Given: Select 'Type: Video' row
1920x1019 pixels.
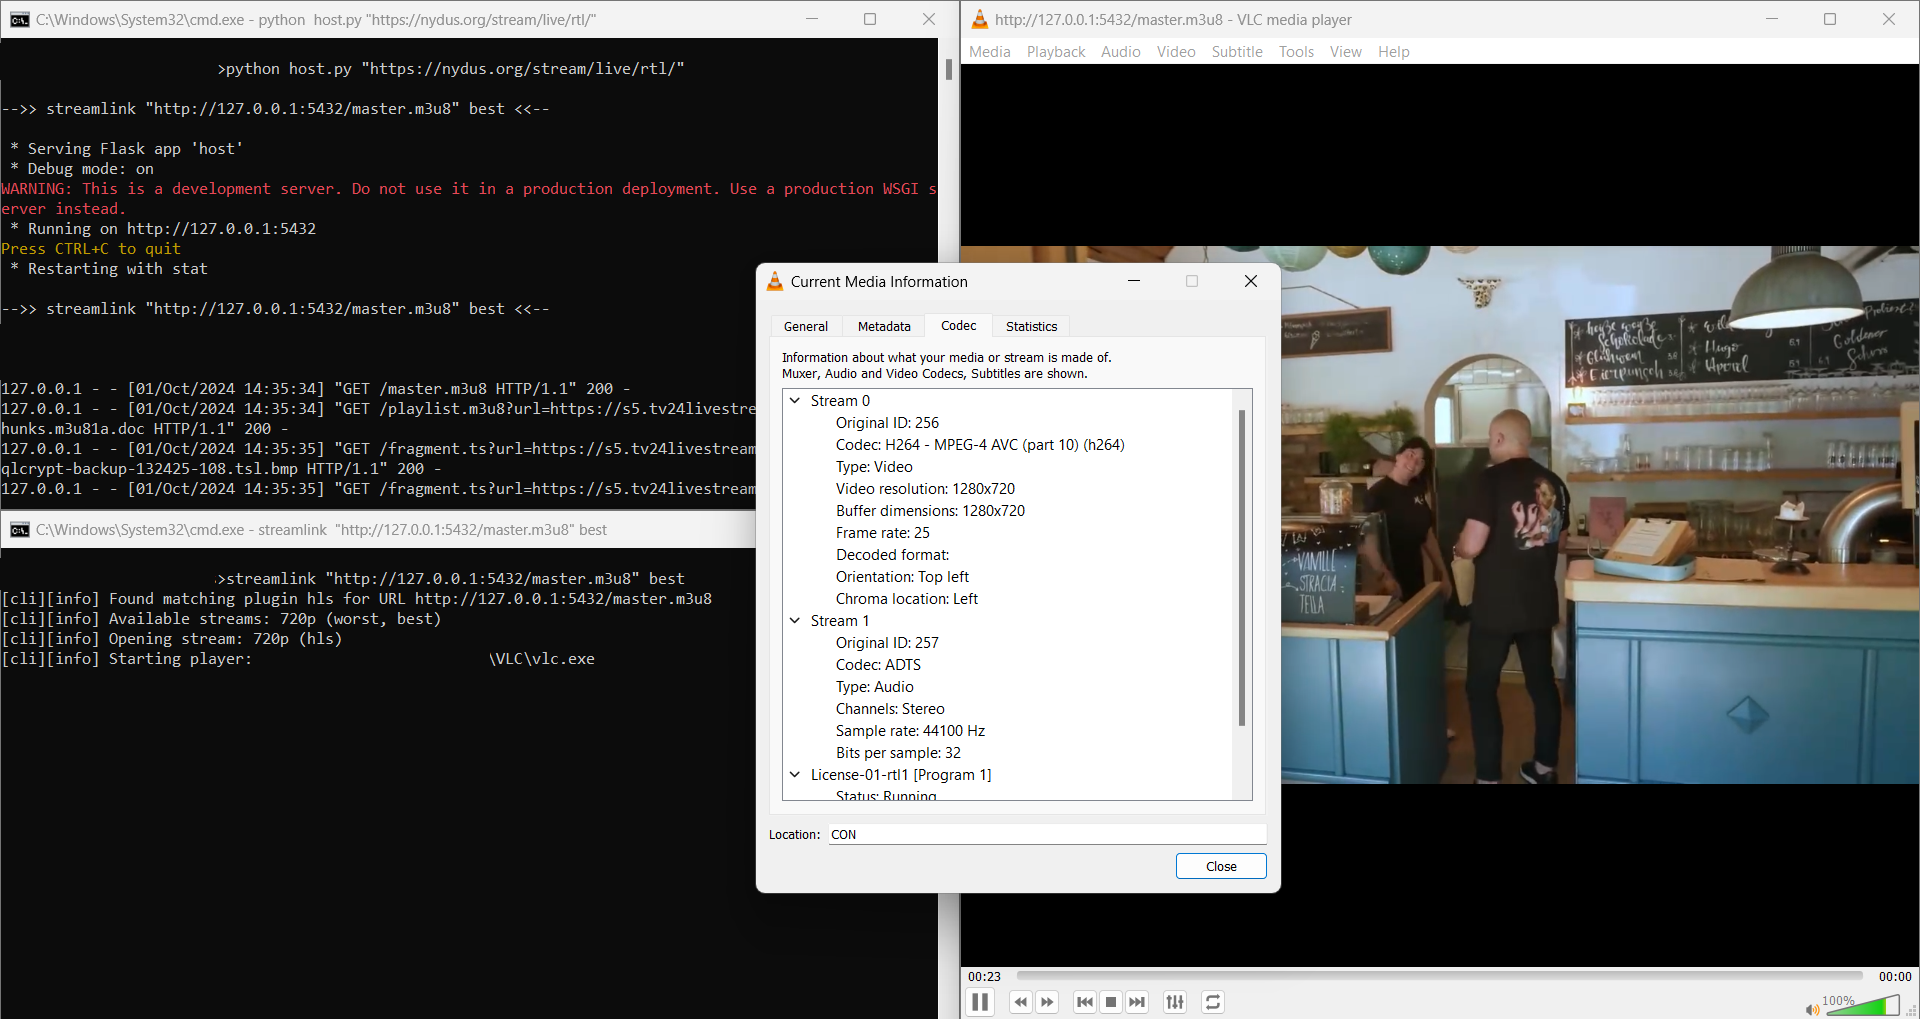Looking at the screenshot, I should (x=874, y=467).
